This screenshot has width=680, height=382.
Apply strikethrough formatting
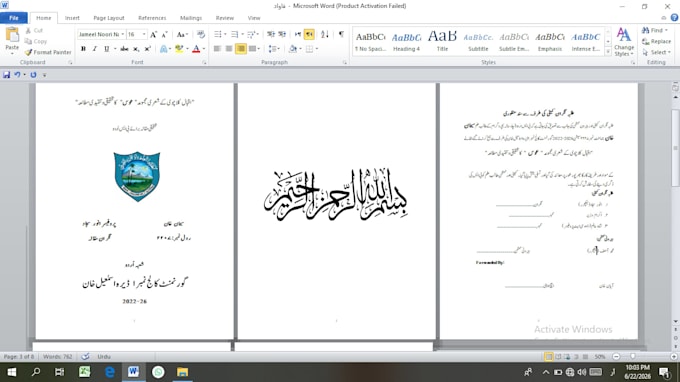pos(124,49)
